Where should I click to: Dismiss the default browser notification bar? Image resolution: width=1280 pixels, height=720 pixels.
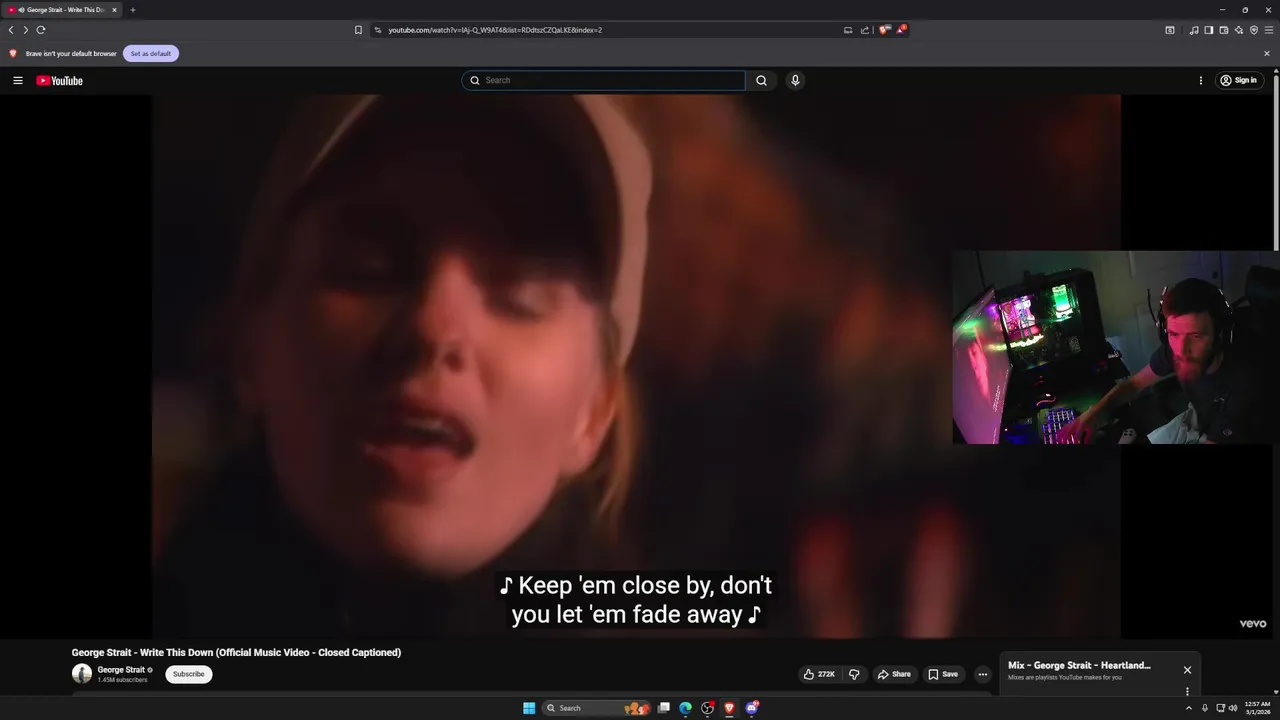[1267, 53]
